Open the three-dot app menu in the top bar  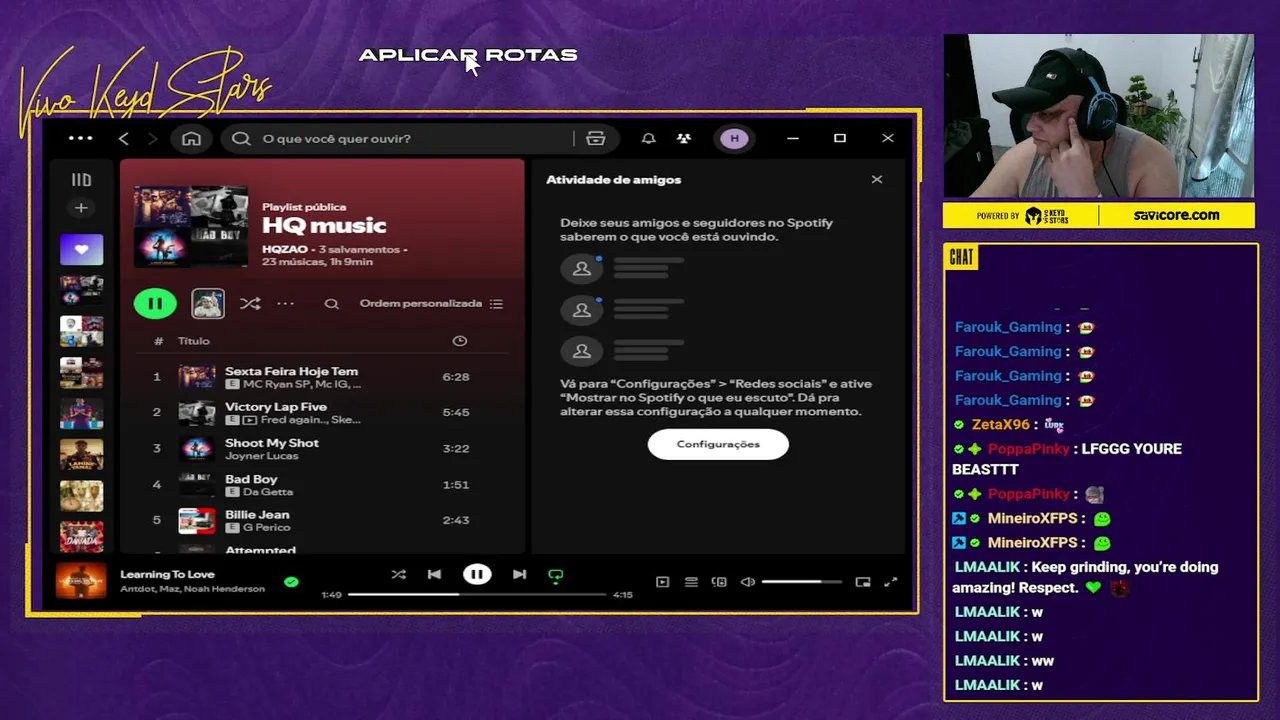pos(80,138)
